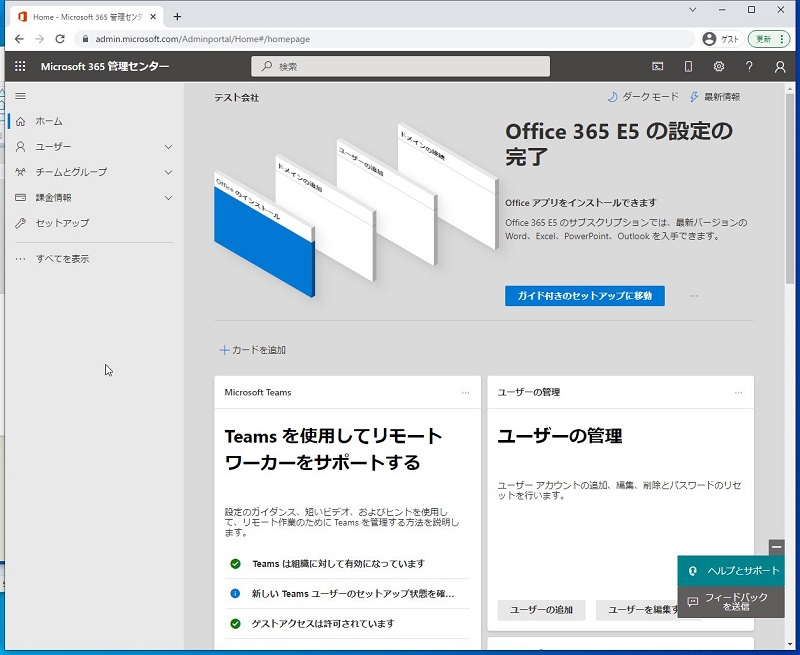Click ヘルプとサポート headset icon
Image resolution: width=800 pixels, height=655 pixels.
tap(692, 571)
